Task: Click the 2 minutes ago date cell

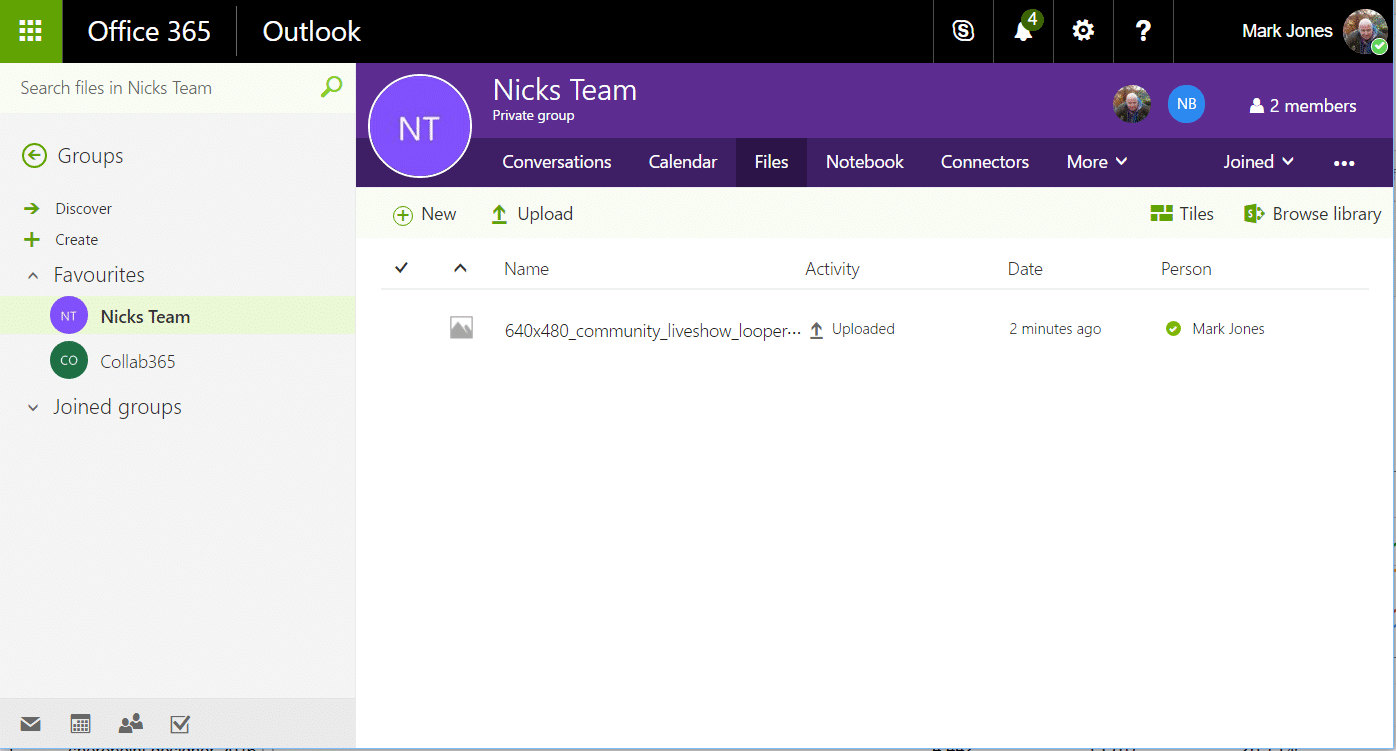Action: [1055, 328]
